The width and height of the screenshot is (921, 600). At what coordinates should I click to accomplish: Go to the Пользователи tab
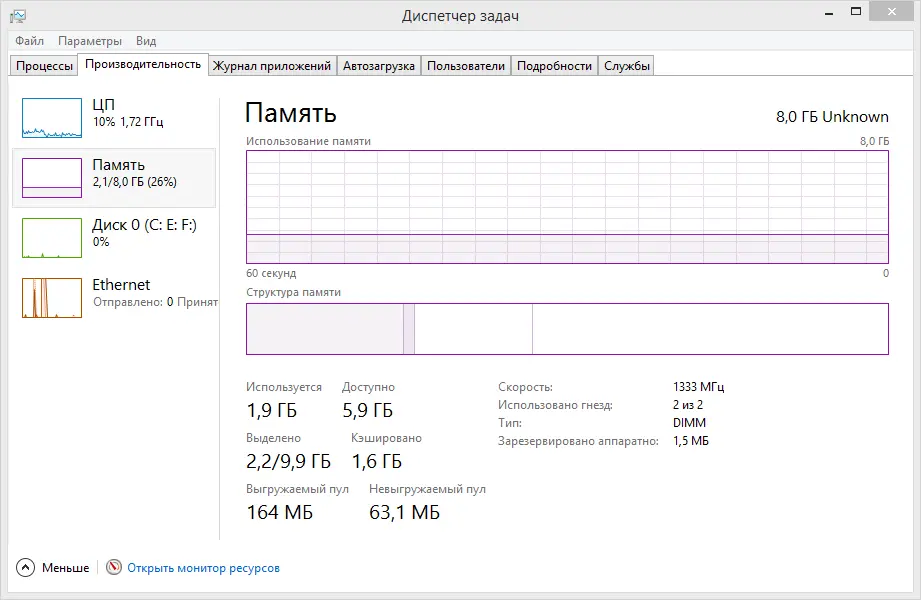465,66
